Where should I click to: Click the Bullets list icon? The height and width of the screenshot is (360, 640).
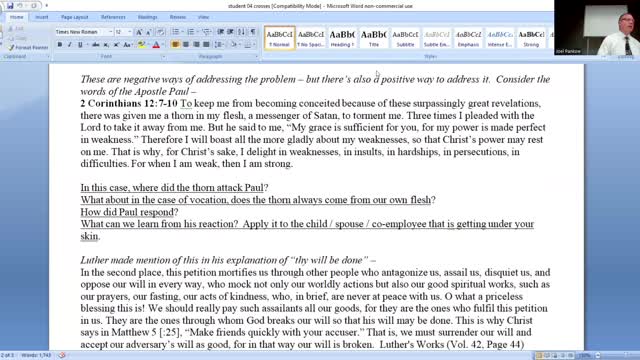176,32
